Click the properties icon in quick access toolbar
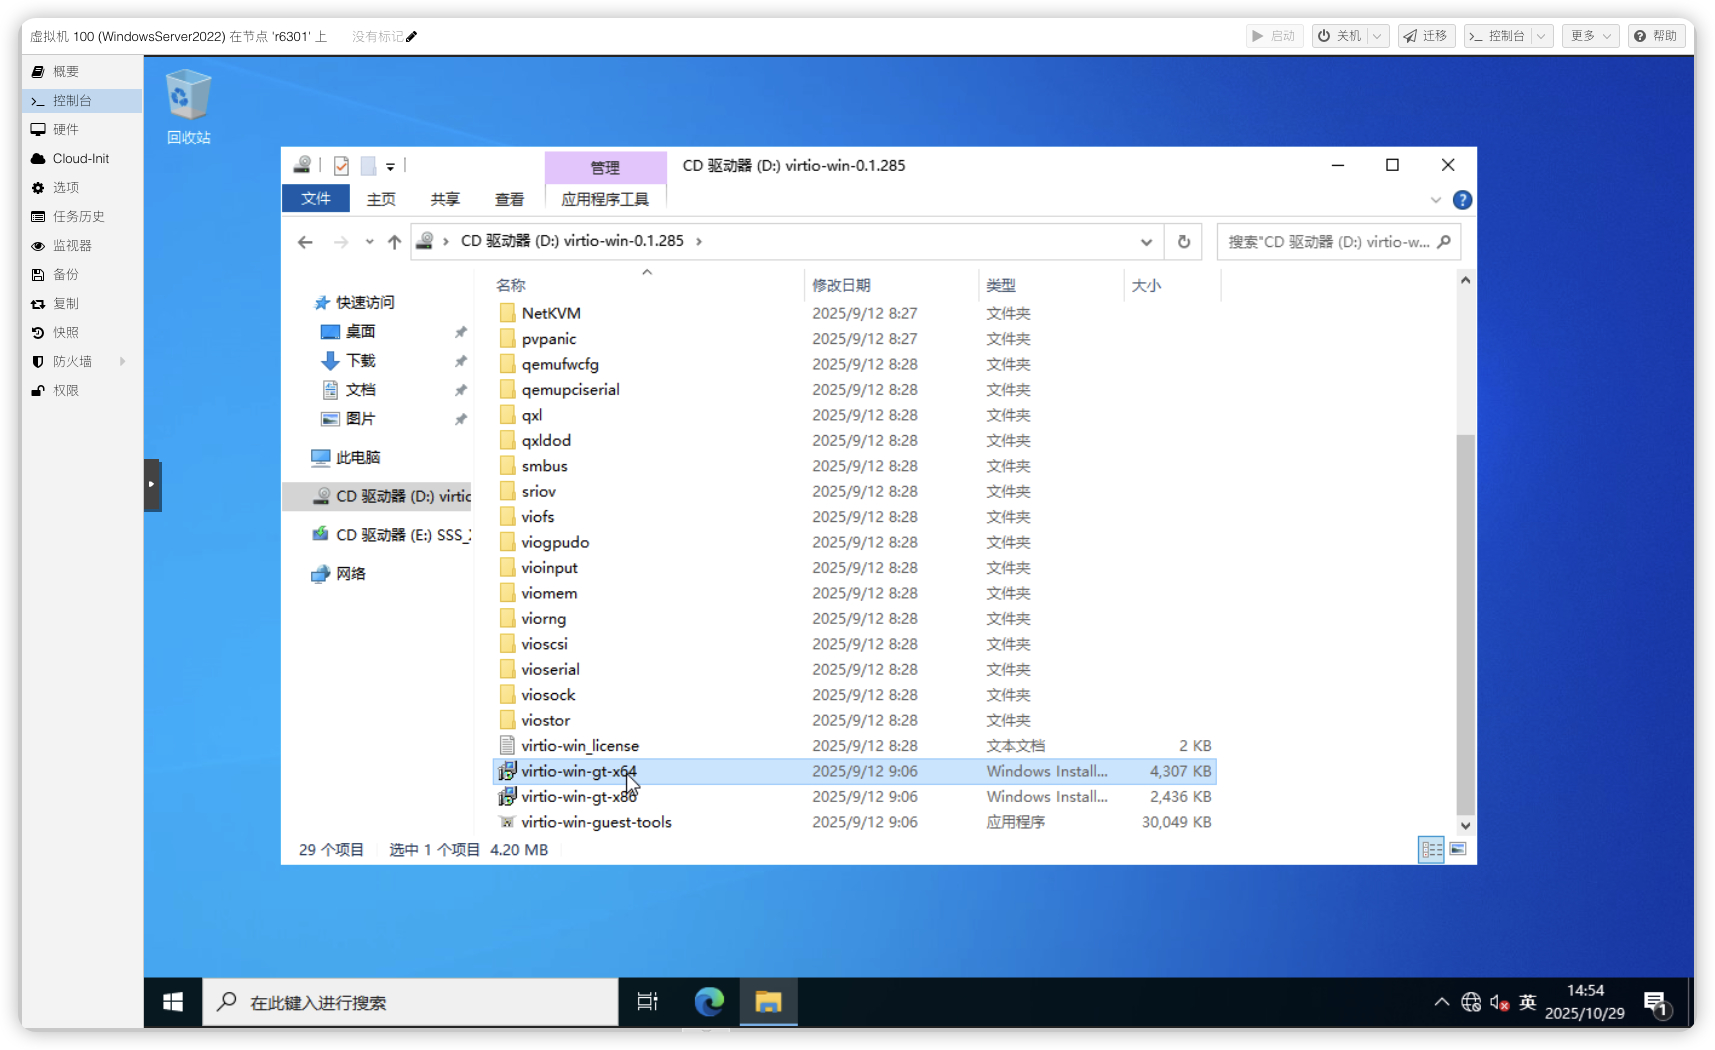This screenshot has height=1050, width=1715. [x=341, y=166]
